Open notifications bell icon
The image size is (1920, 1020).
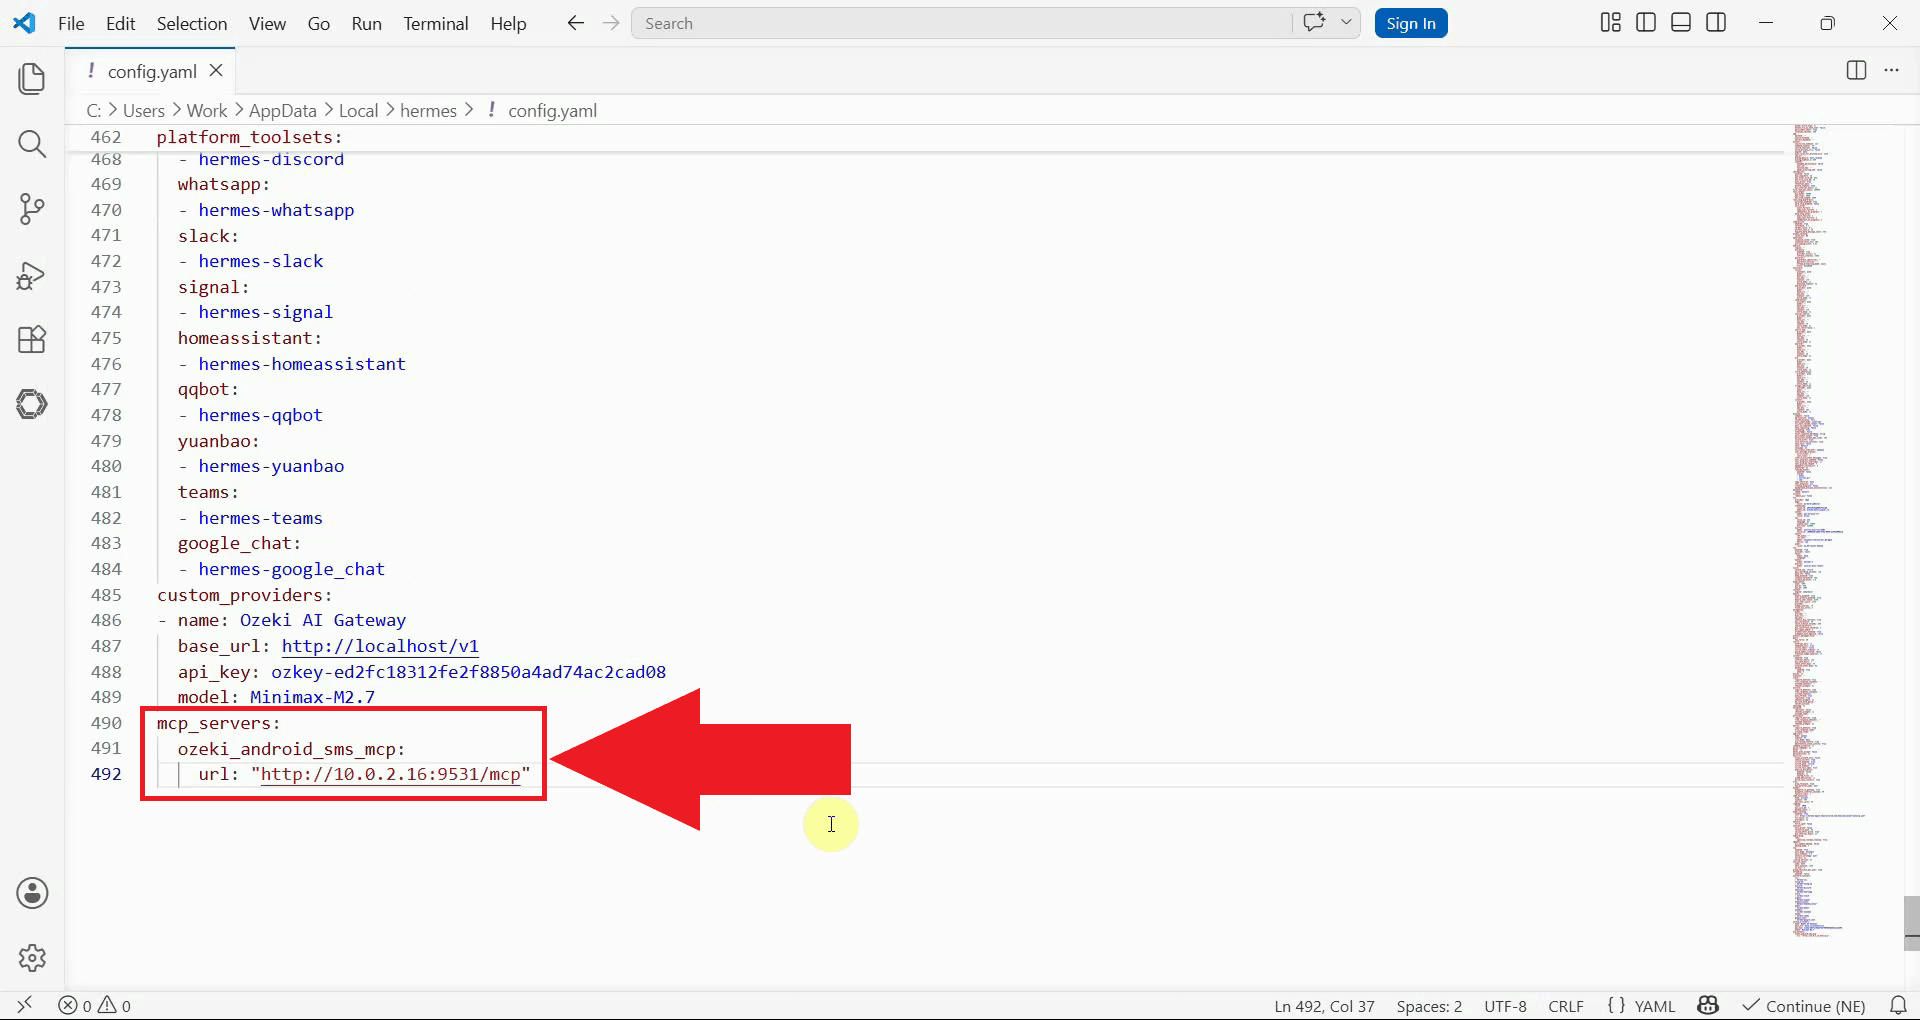(1898, 1005)
